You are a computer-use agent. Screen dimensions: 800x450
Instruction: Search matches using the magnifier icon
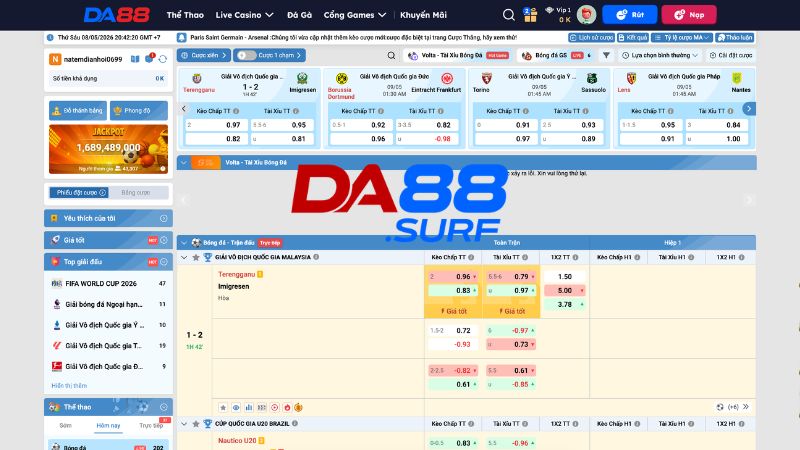(391, 55)
